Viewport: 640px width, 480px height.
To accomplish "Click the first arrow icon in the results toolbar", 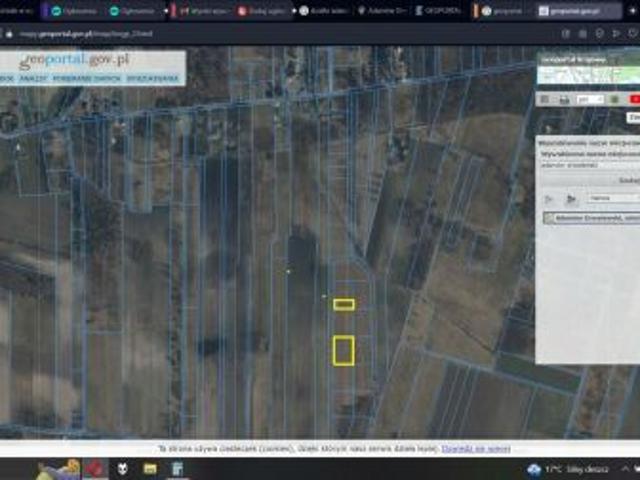I will click(550, 199).
